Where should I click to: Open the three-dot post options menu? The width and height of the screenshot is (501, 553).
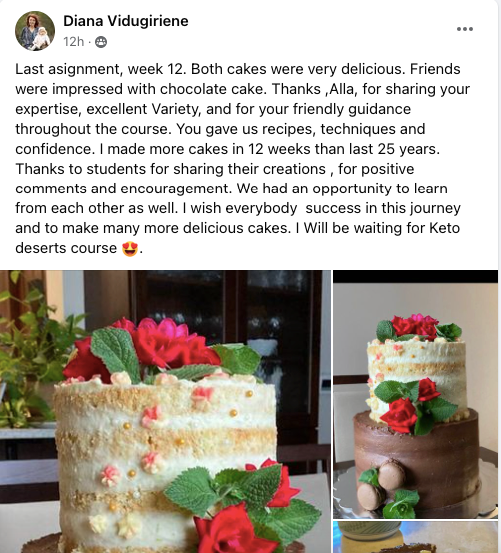pos(464,29)
